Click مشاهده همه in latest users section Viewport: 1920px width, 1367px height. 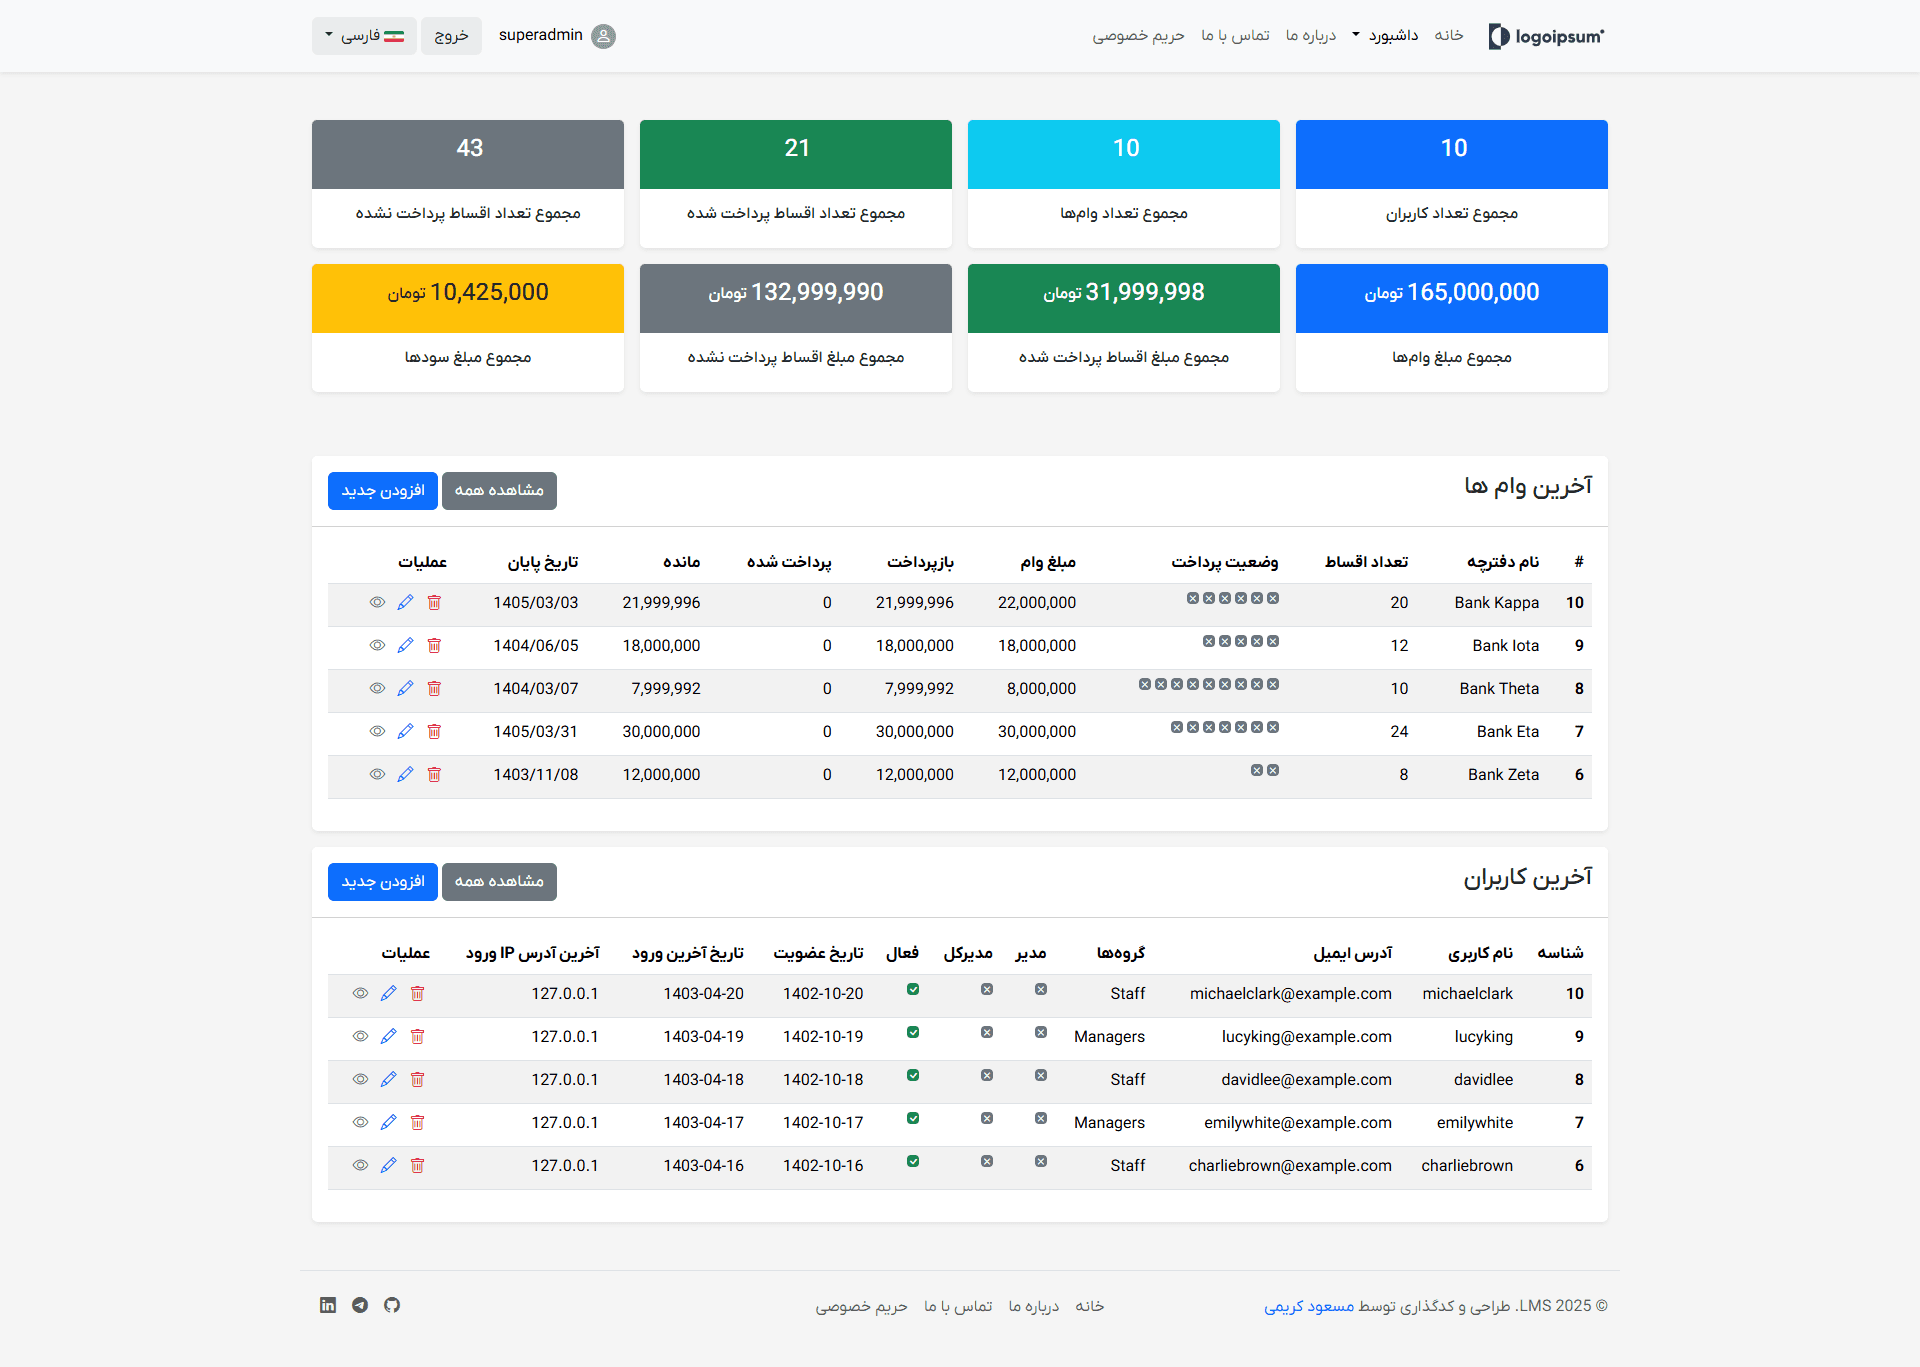coord(499,882)
